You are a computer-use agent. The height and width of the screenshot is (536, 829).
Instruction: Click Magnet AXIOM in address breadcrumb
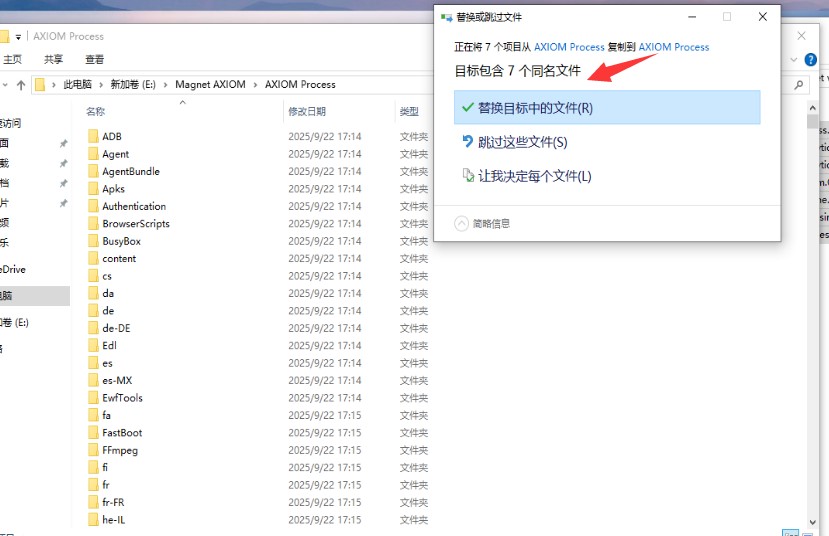[x=210, y=85]
